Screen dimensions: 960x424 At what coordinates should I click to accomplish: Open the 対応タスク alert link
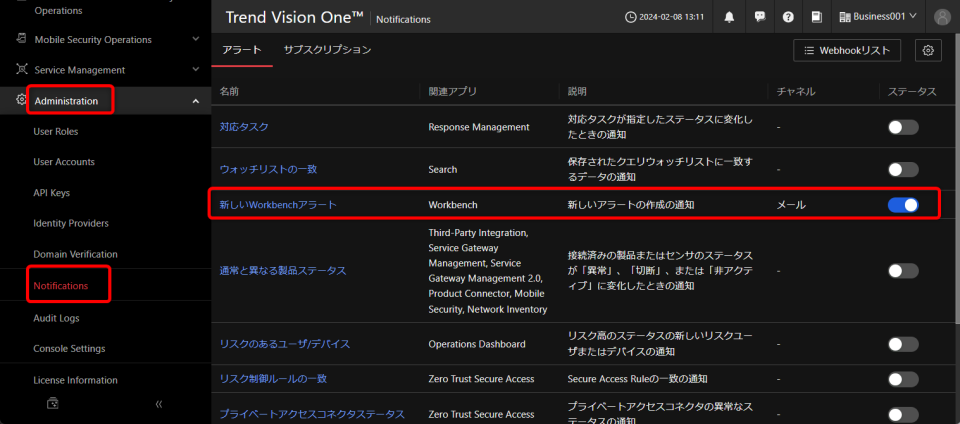(244, 127)
